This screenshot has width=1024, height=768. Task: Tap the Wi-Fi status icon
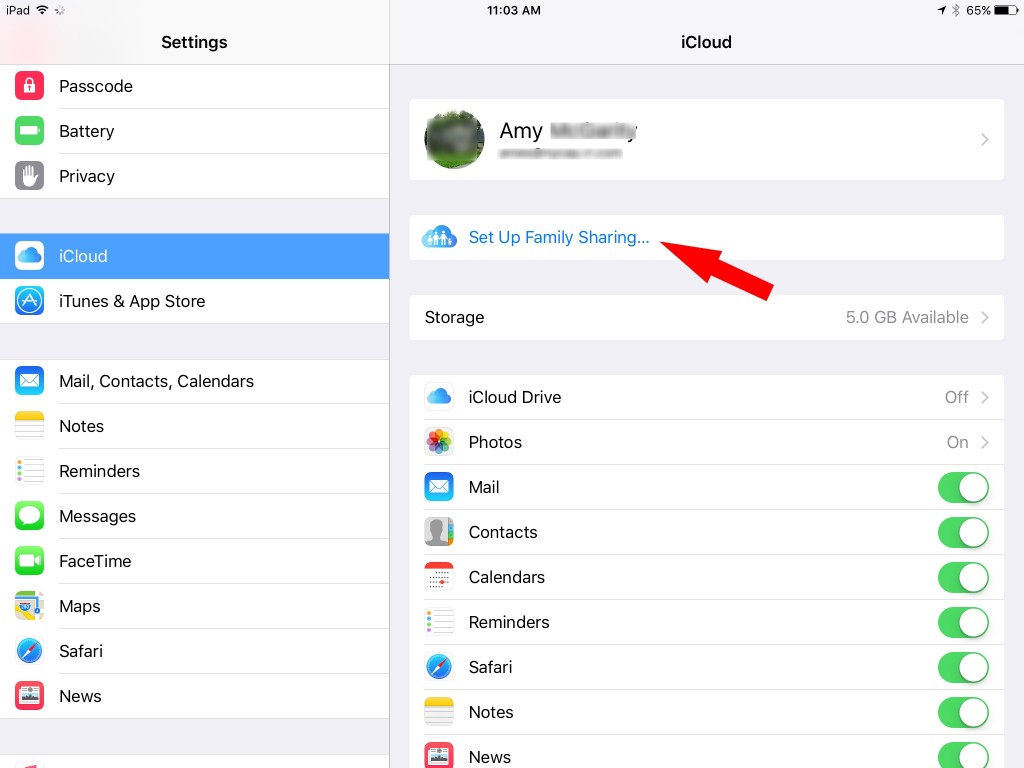pyautogui.click(x=42, y=10)
